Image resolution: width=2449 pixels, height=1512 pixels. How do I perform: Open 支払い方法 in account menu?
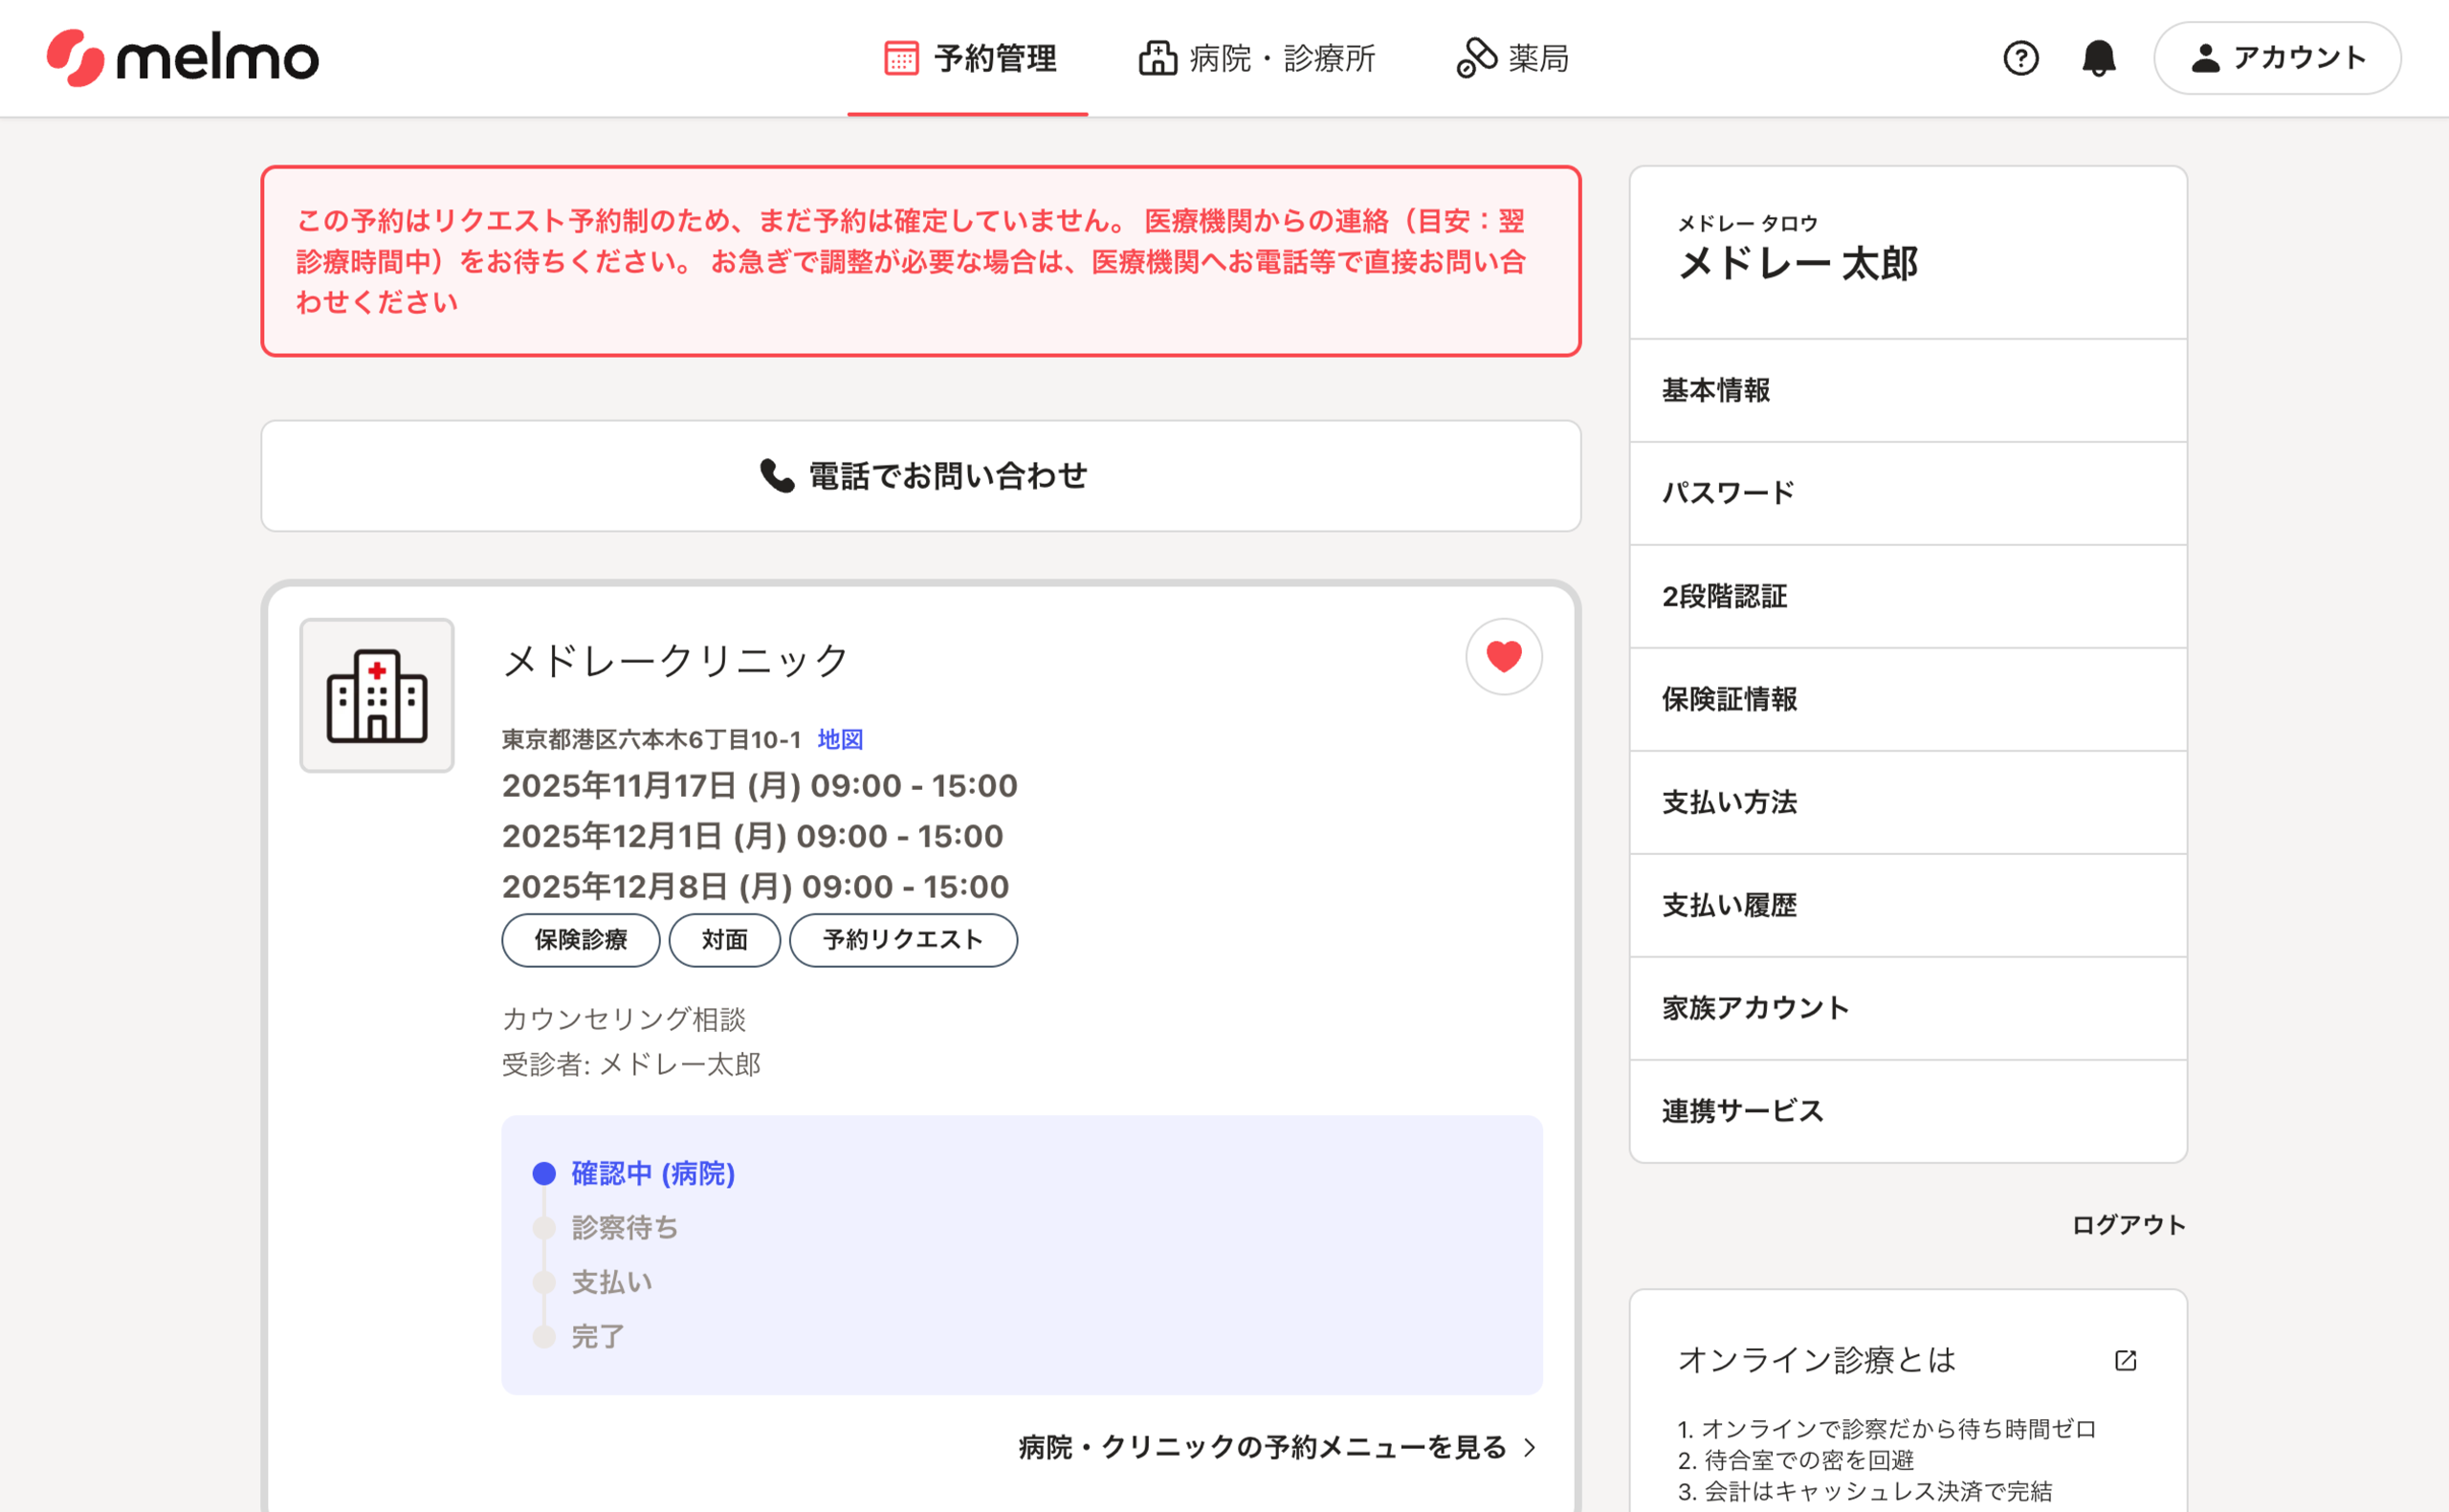[x=1908, y=802]
